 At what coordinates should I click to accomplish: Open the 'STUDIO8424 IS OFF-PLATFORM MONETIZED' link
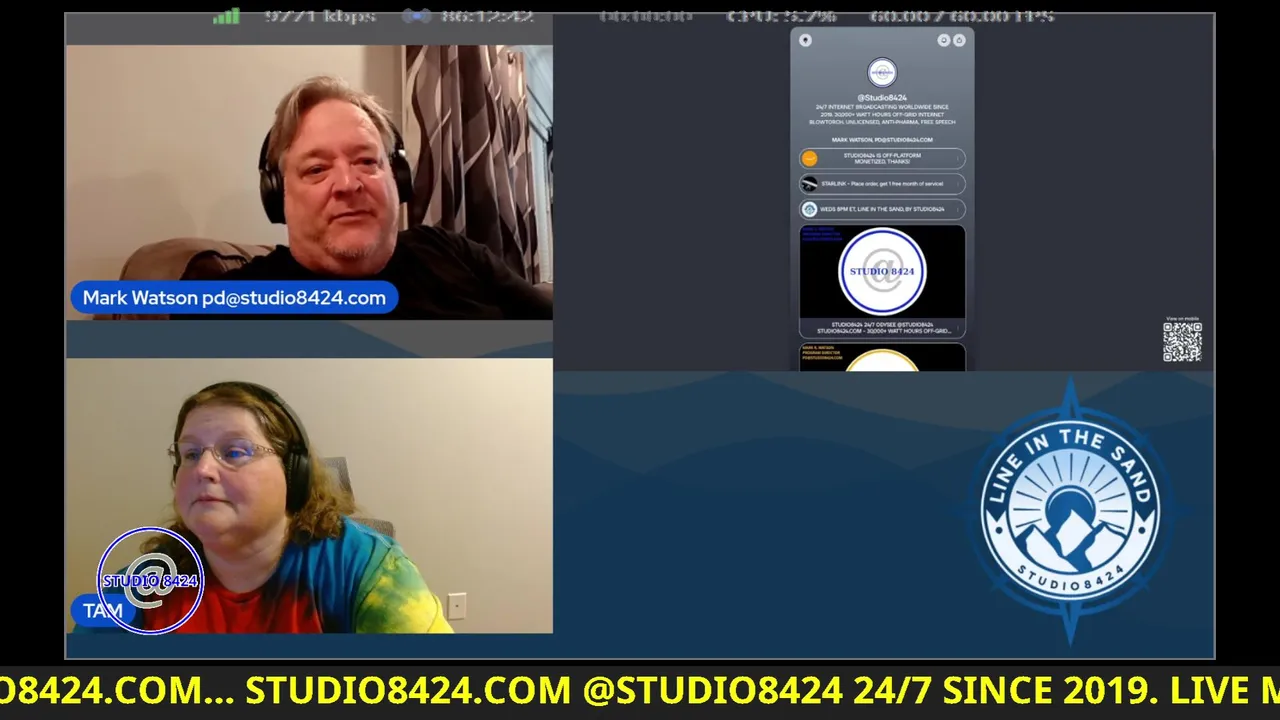882,158
